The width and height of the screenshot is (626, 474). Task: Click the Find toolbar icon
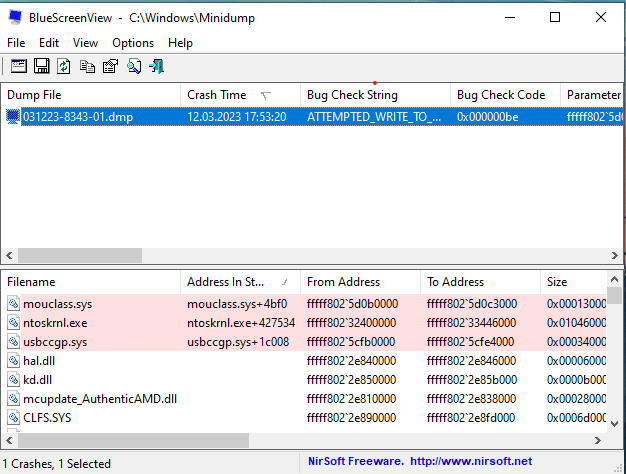click(134, 66)
